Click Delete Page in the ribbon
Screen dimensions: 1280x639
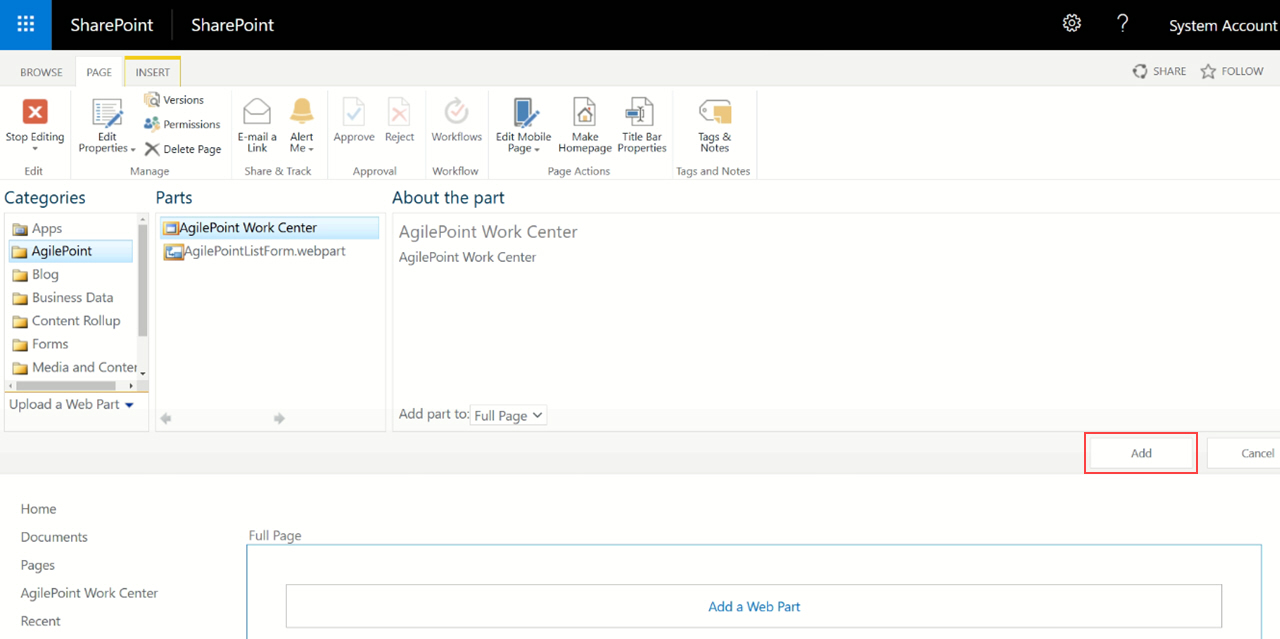click(x=183, y=149)
